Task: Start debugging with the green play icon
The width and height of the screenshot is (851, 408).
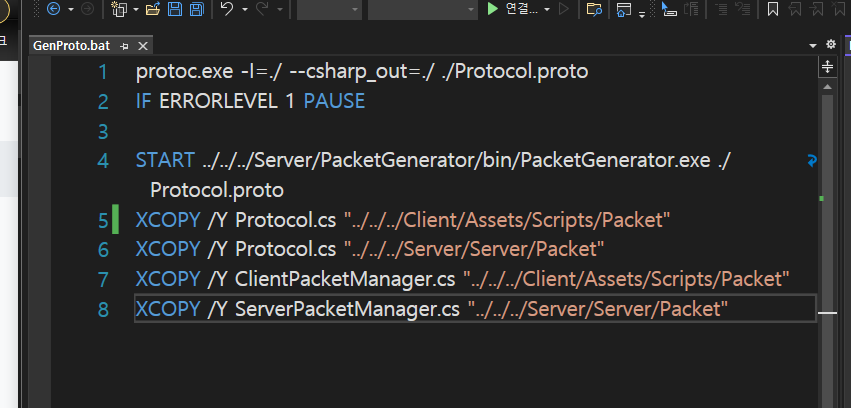Action: pos(492,9)
